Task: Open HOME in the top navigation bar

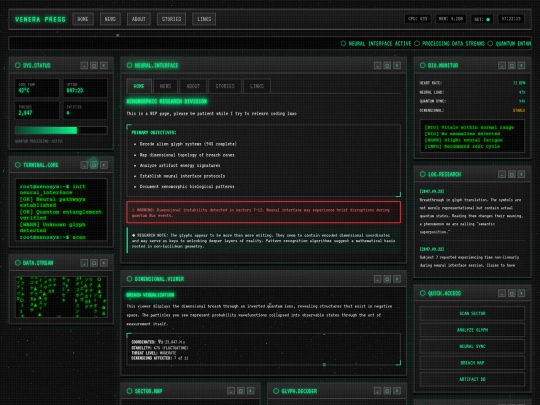Action: coord(83,19)
